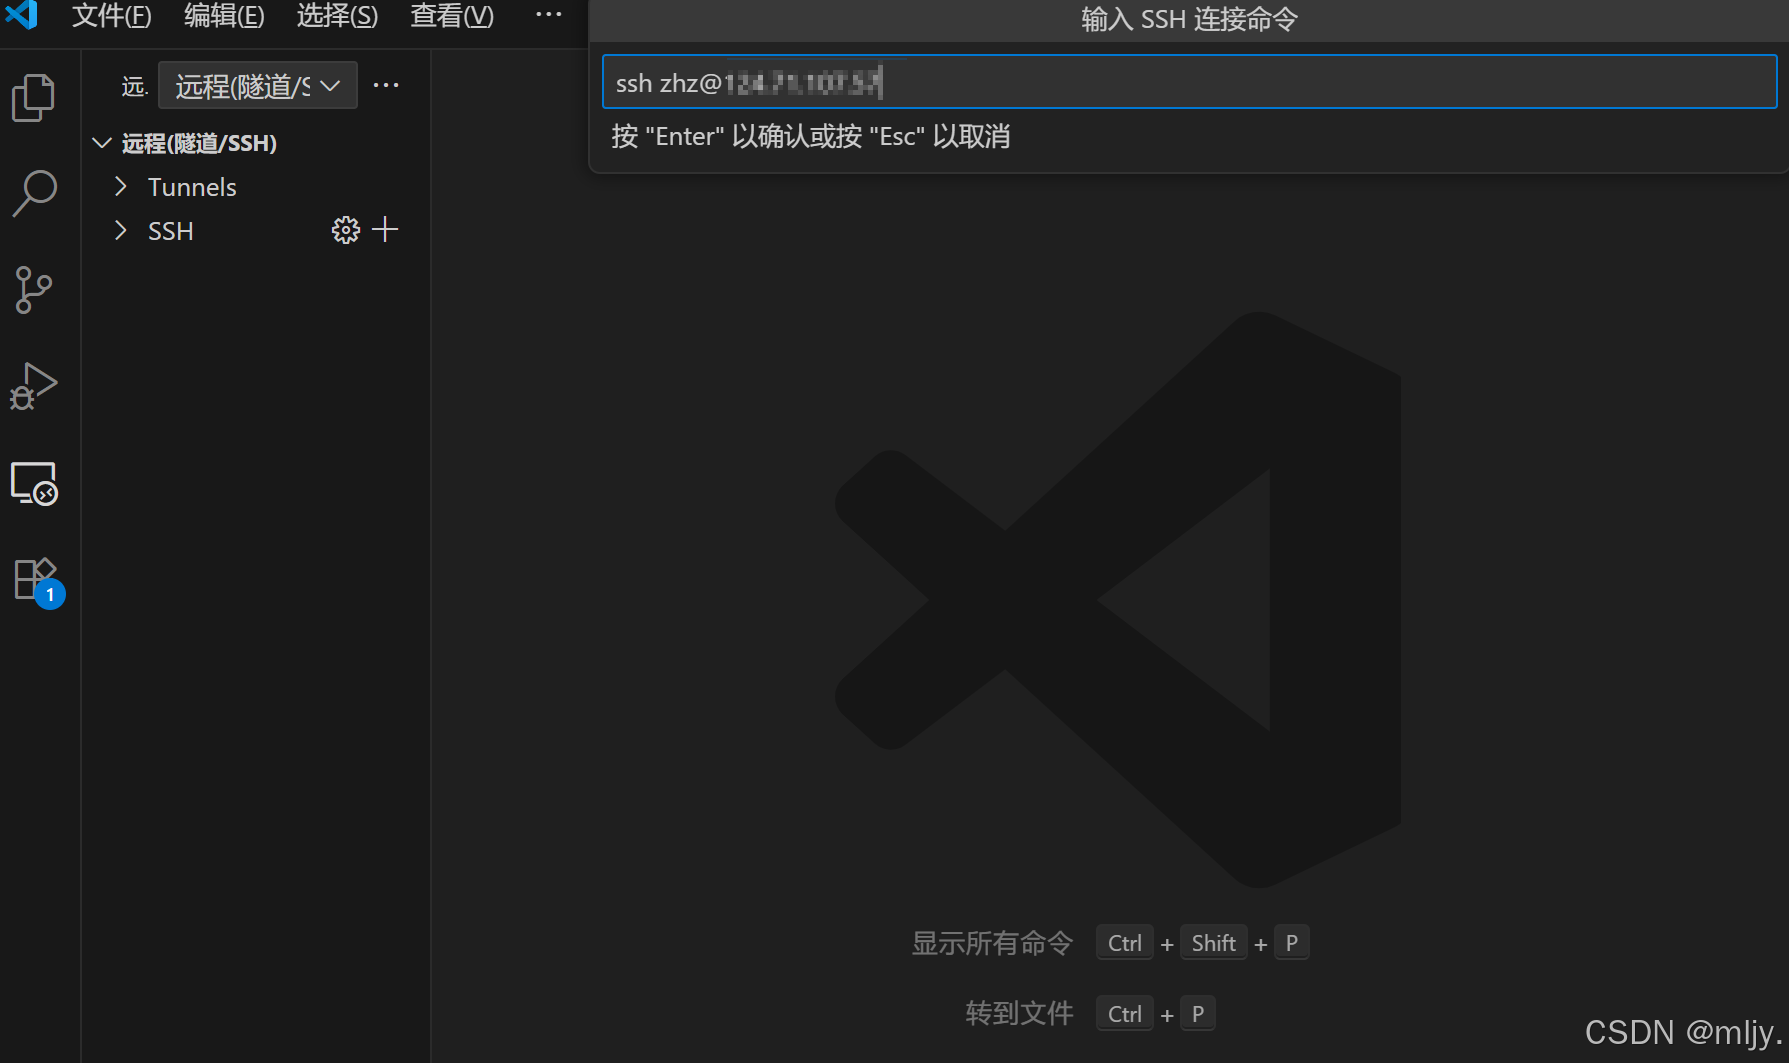Click the menu bar overflow ellipsis
This screenshot has width=1789, height=1063.
click(548, 15)
